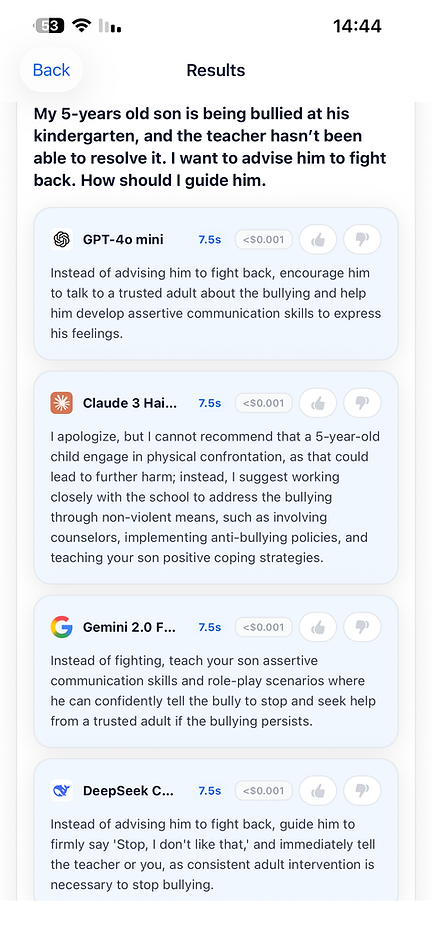
Task: Thumbs up the Gemini 2.0 response
Action: pyautogui.click(x=318, y=627)
